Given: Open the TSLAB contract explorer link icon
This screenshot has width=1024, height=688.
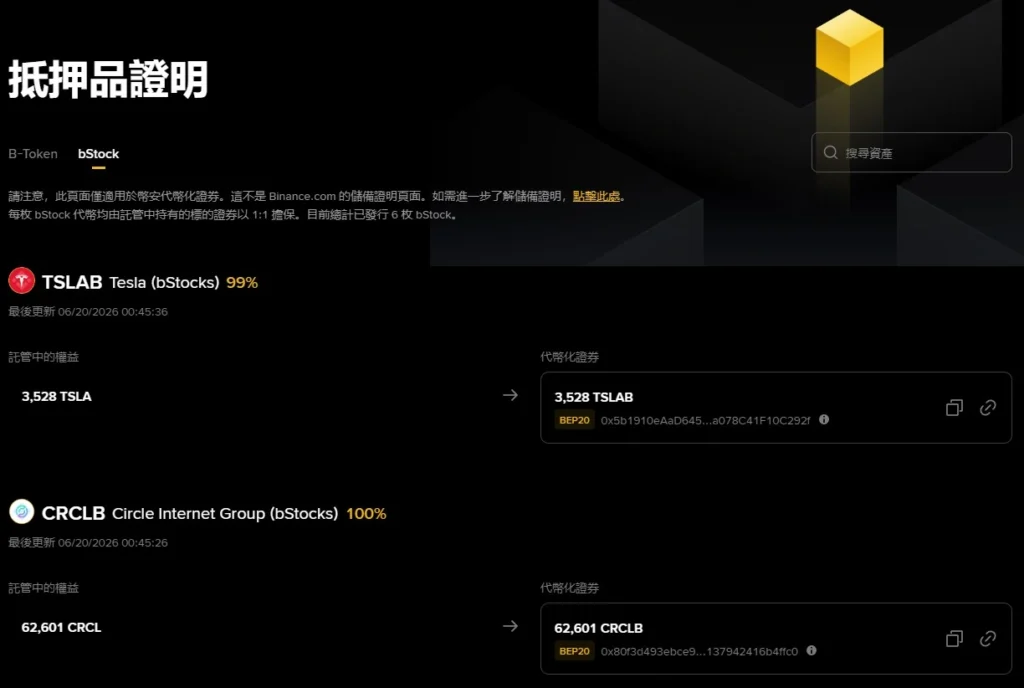Looking at the screenshot, I should (x=988, y=408).
